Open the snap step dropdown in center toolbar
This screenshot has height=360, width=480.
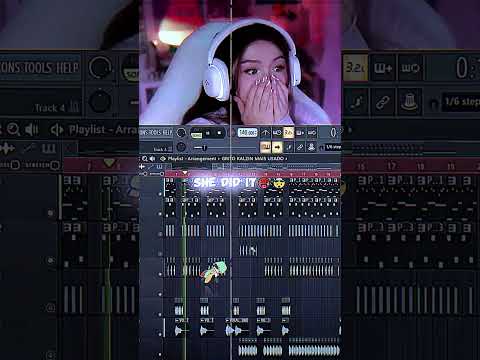click(x=333, y=147)
